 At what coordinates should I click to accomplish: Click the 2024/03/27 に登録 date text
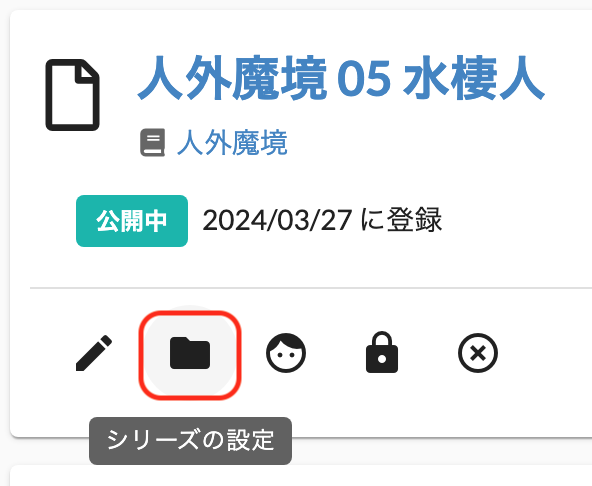point(322,220)
